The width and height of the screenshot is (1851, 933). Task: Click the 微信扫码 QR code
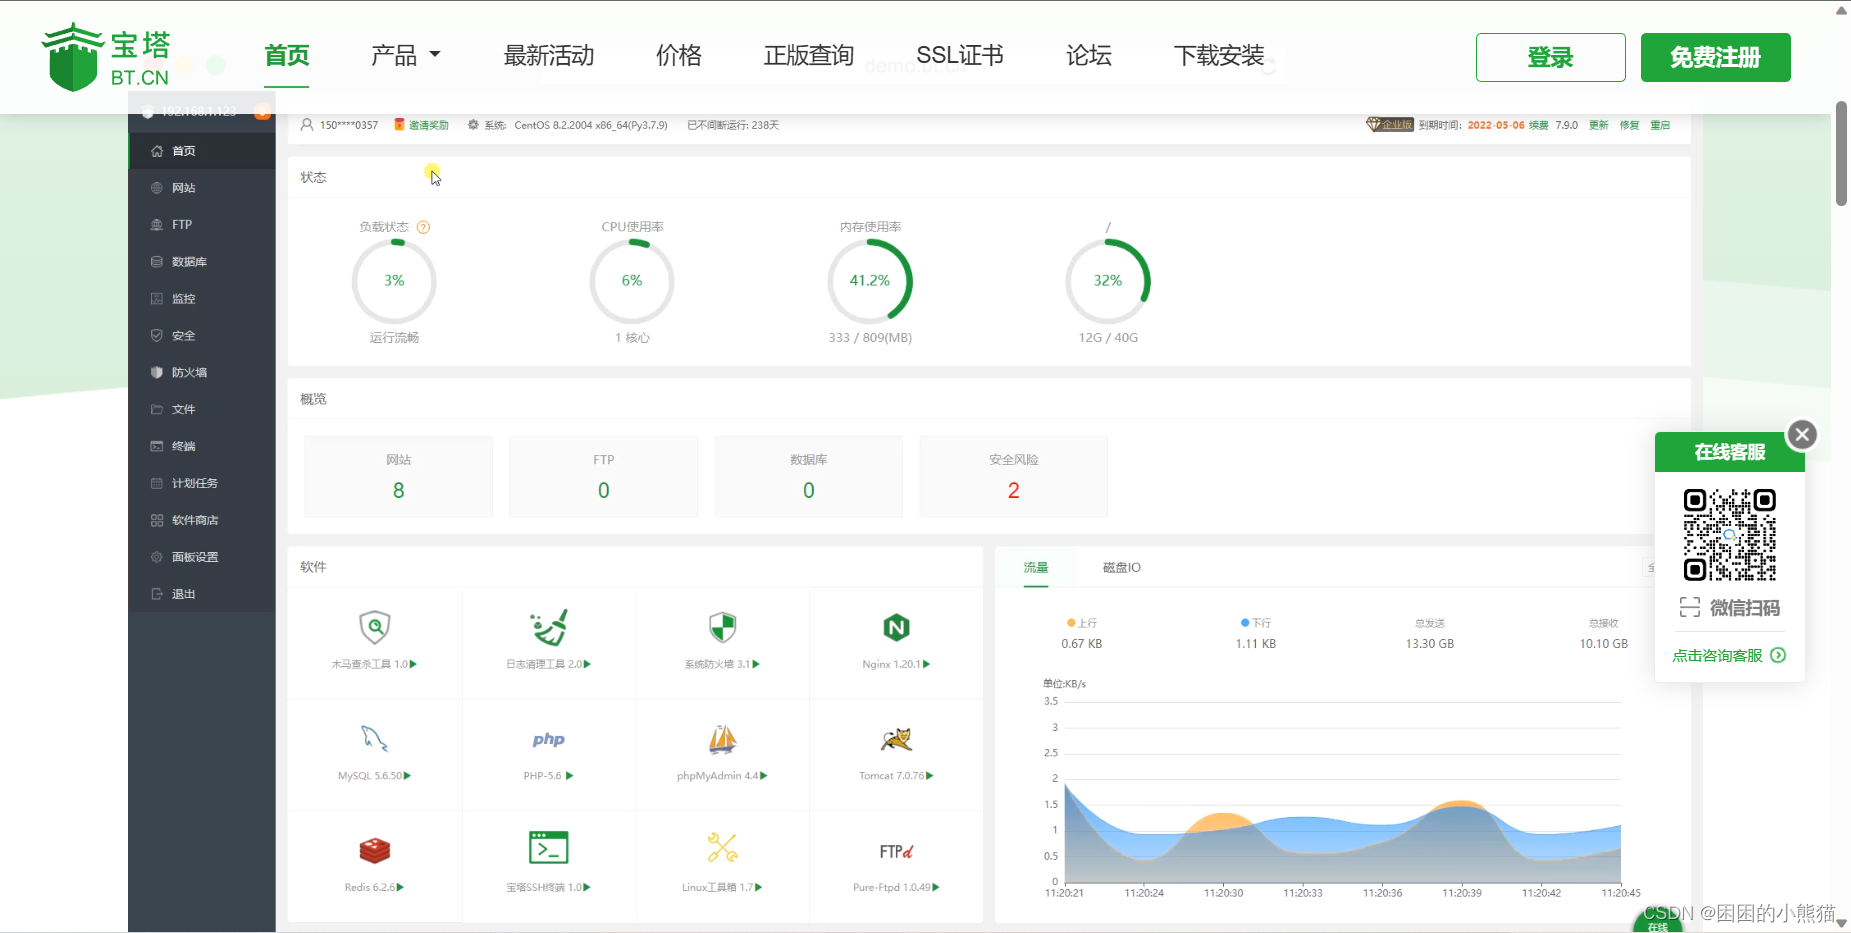[1729, 535]
